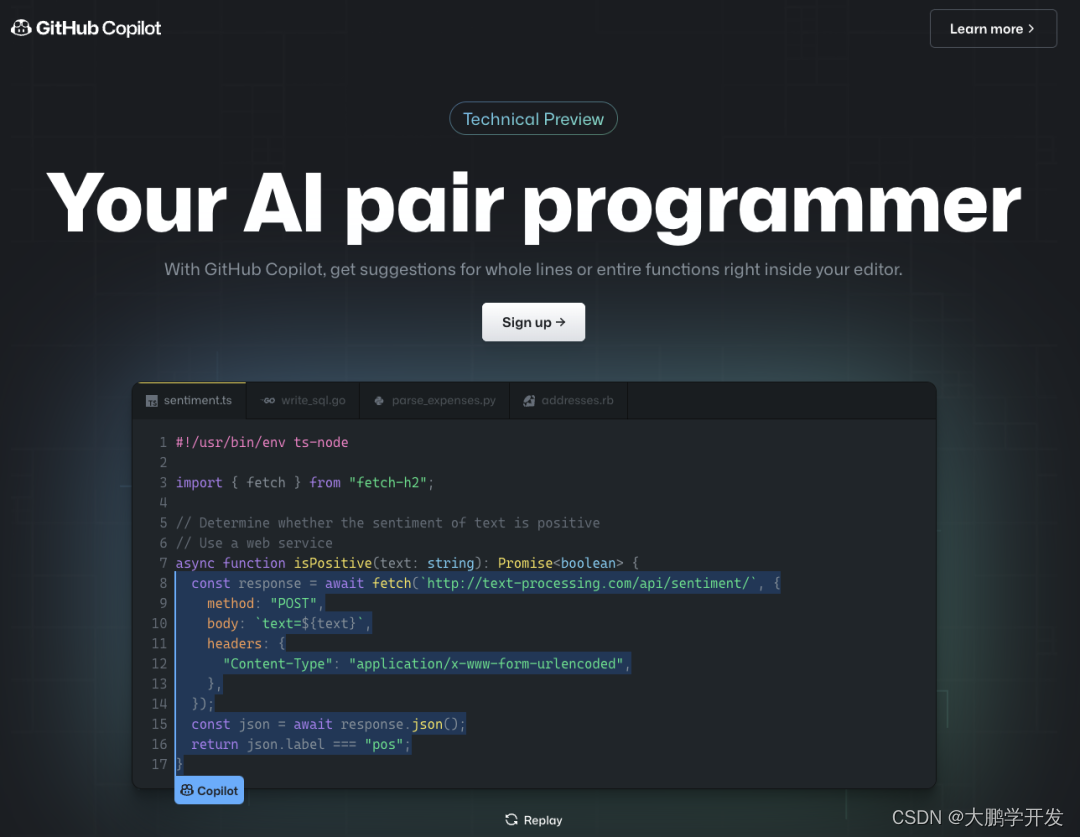Click the 'const json = await response.json()' line

[329, 724]
